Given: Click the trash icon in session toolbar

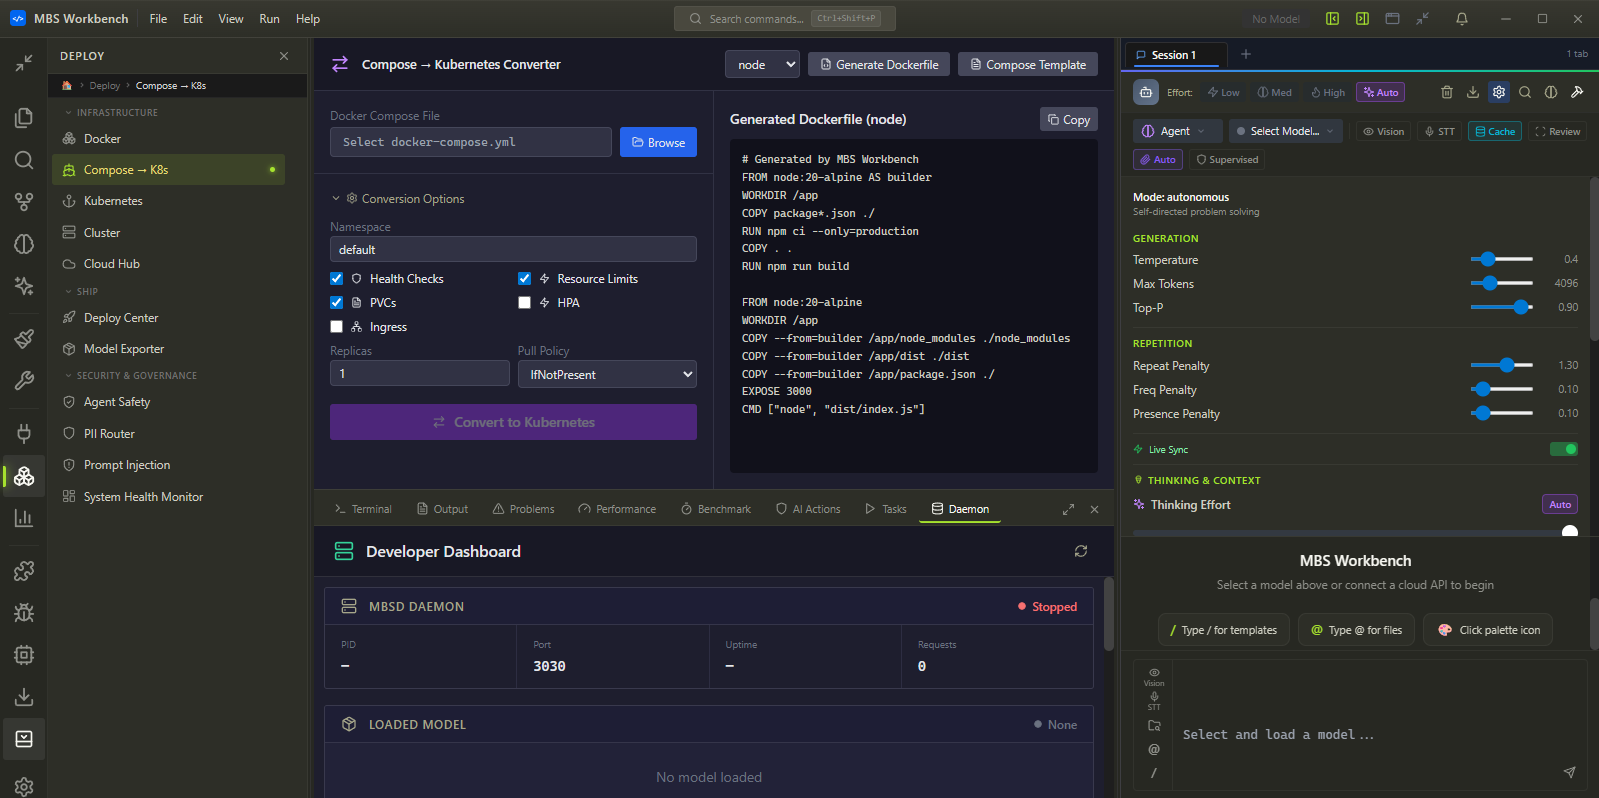Looking at the screenshot, I should tap(1446, 92).
